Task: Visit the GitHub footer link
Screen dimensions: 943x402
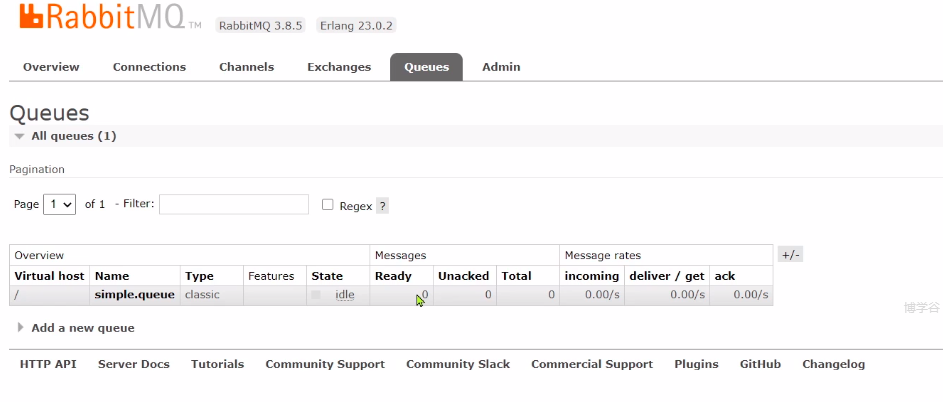Action: [x=760, y=365]
